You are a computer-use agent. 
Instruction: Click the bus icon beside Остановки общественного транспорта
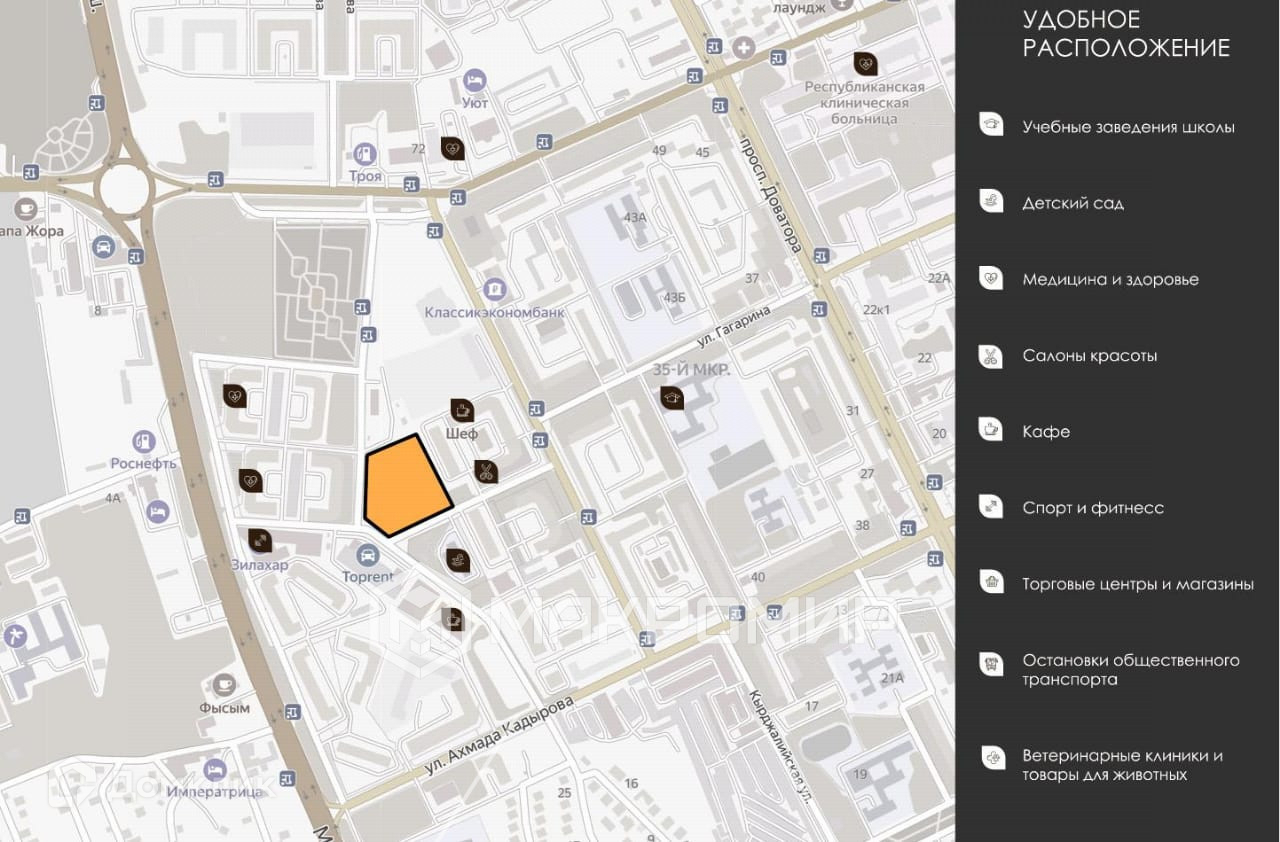[991, 663]
